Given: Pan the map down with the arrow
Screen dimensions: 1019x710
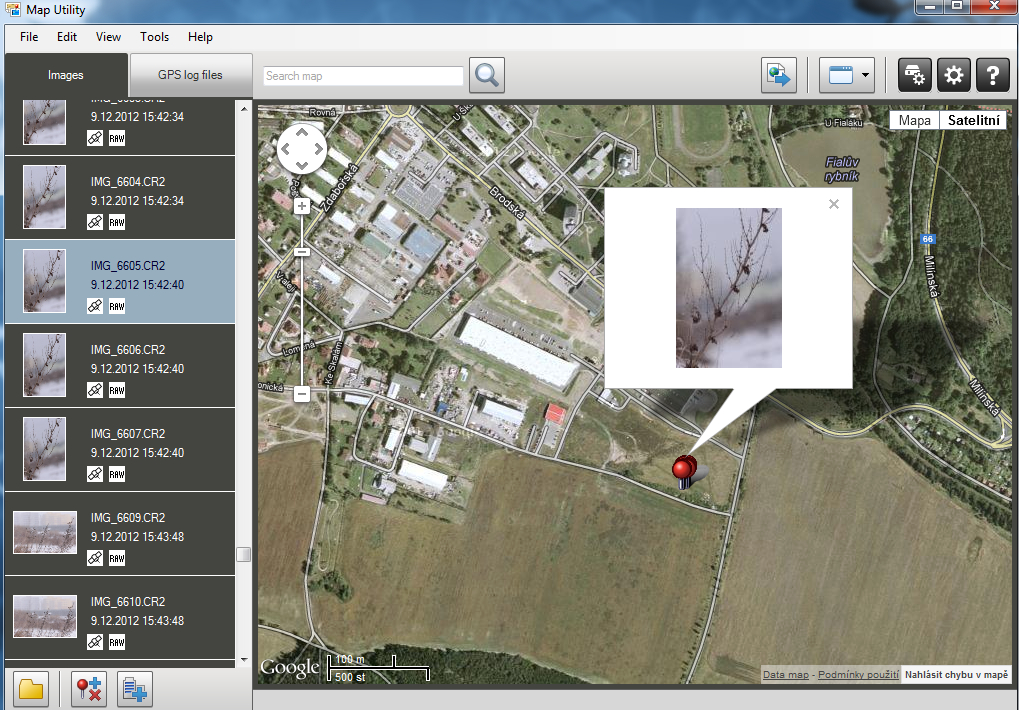Looking at the screenshot, I should click(x=302, y=165).
